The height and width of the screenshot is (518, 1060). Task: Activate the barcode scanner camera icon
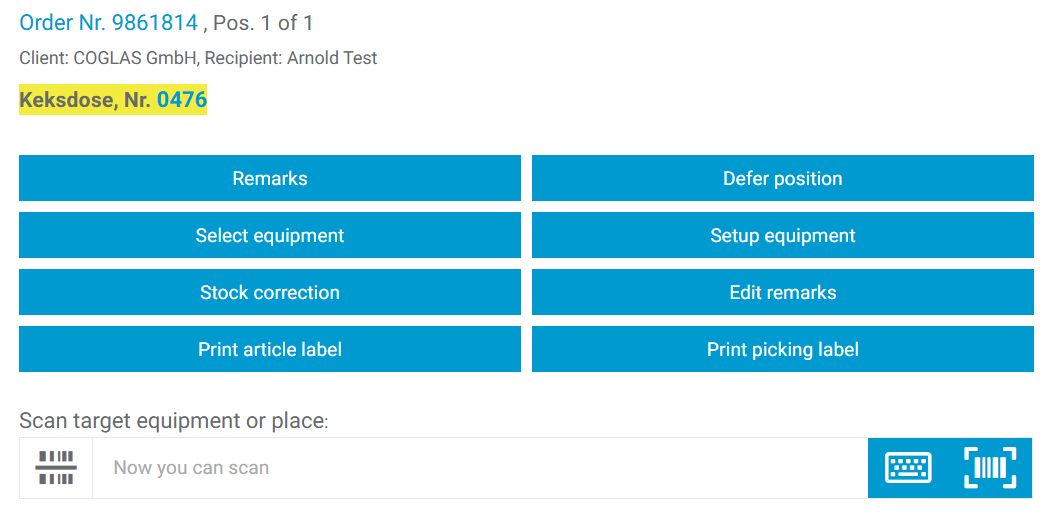990,468
